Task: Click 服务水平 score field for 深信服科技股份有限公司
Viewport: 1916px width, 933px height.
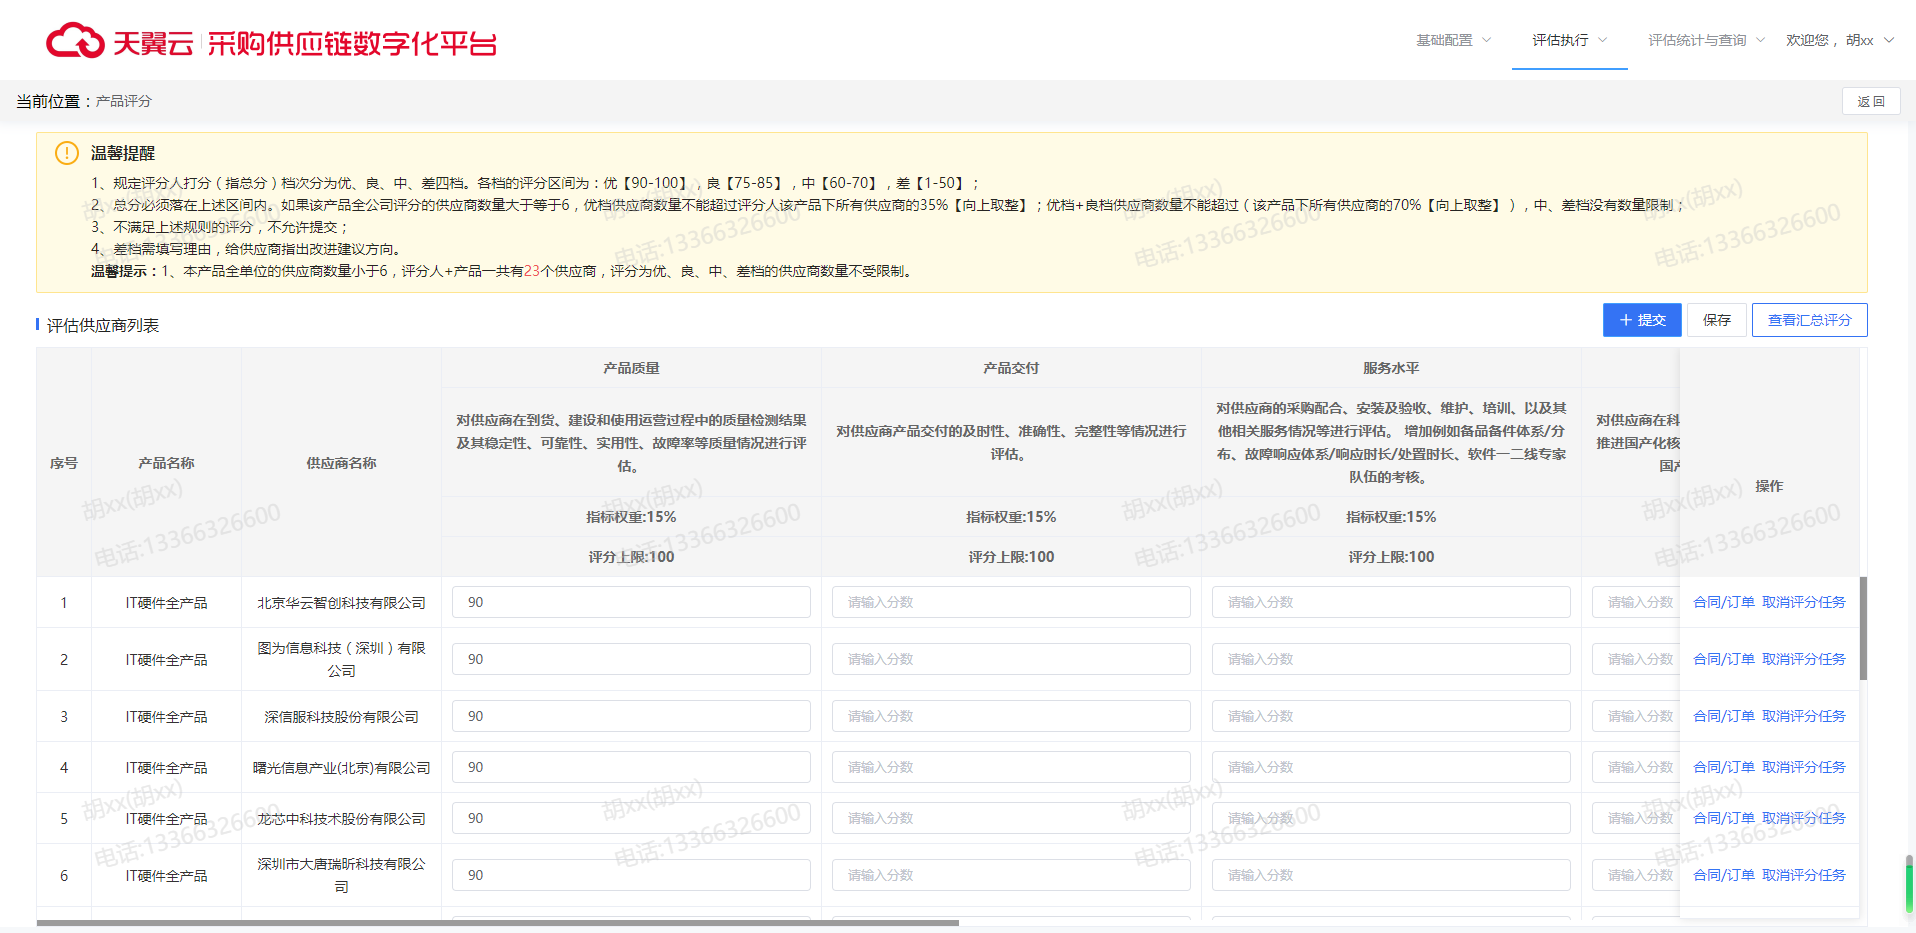Action: click(x=1391, y=716)
